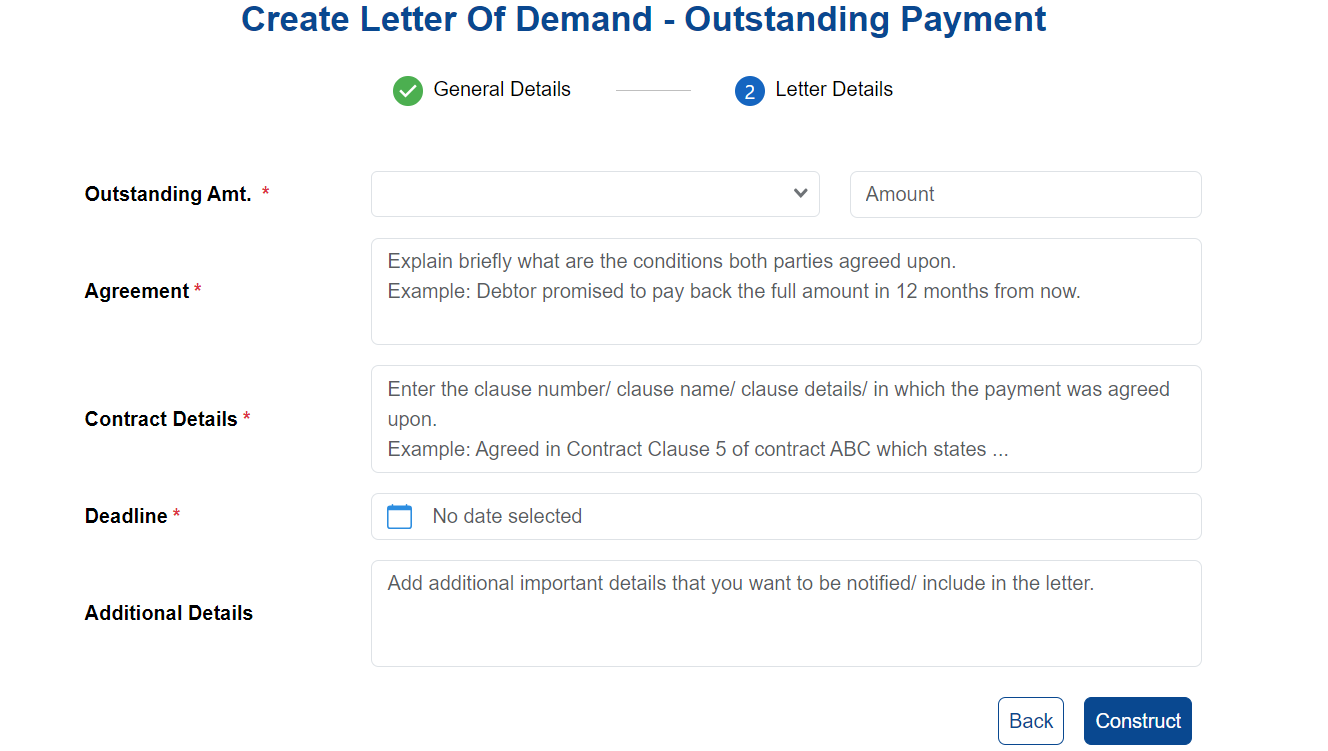Click the Deadline field label
The width and height of the screenshot is (1328, 751).
pyautogui.click(x=126, y=516)
